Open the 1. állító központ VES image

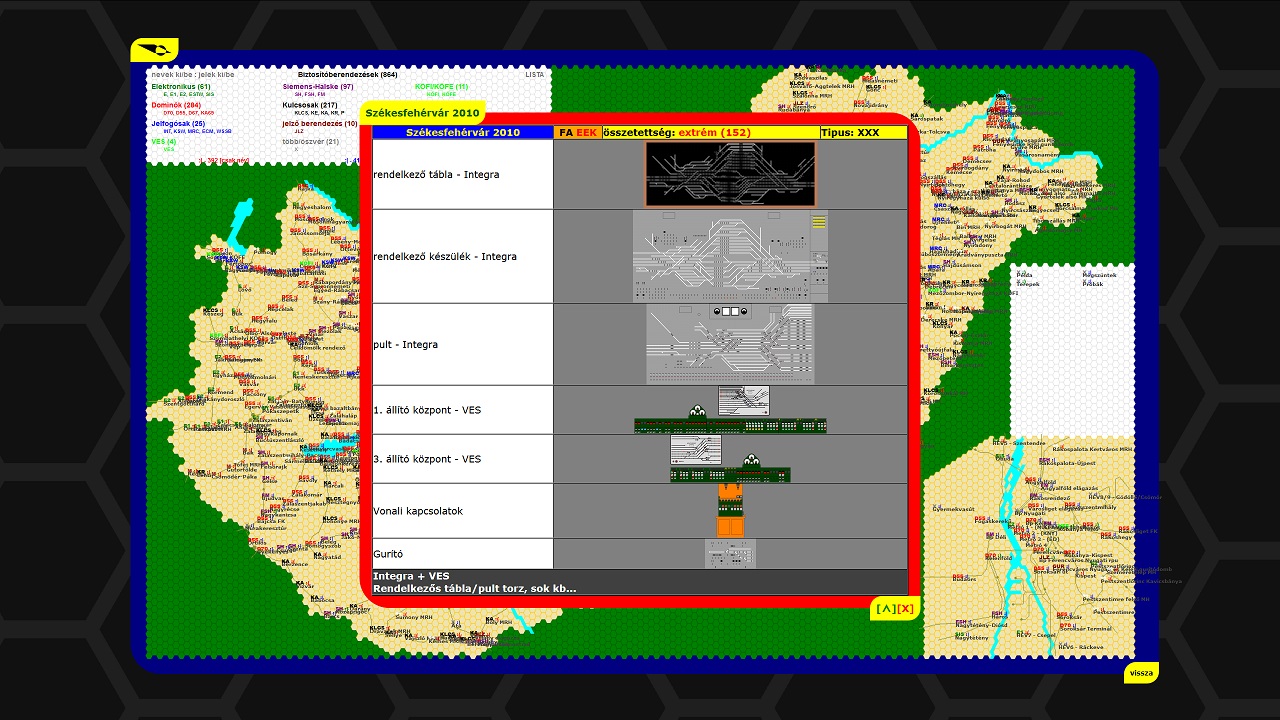pos(730,410)
